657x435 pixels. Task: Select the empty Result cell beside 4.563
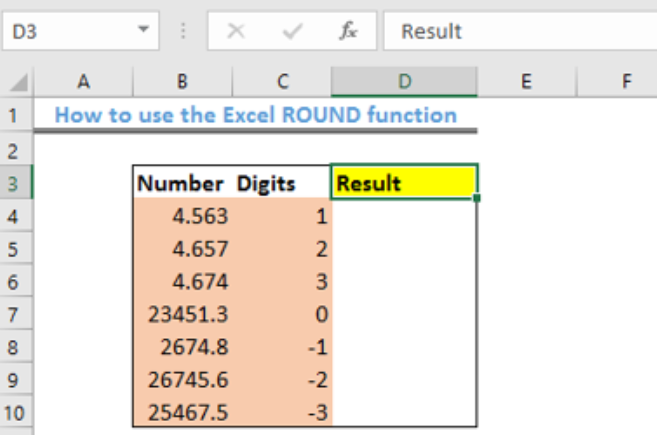coord(404,216)
